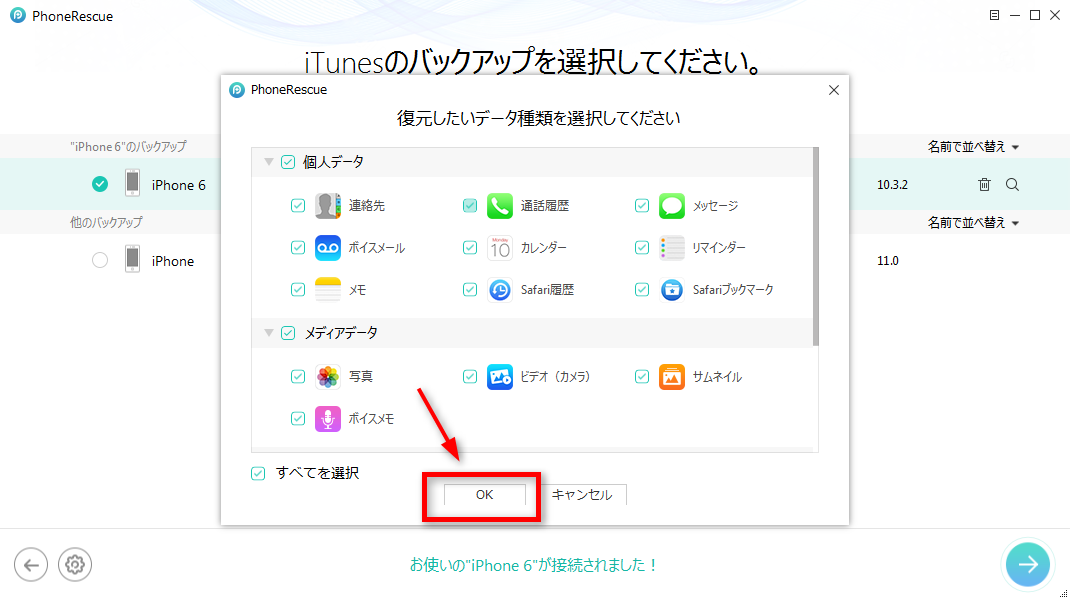Click the Calendar (カレンダー) icon
The width and height of the screenshot is (1070, 600).
pos(500,248)
